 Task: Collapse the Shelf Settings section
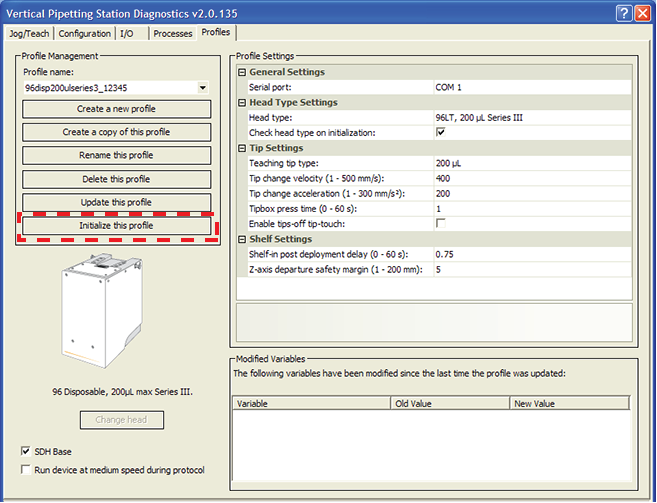click(x=242, y=239)
